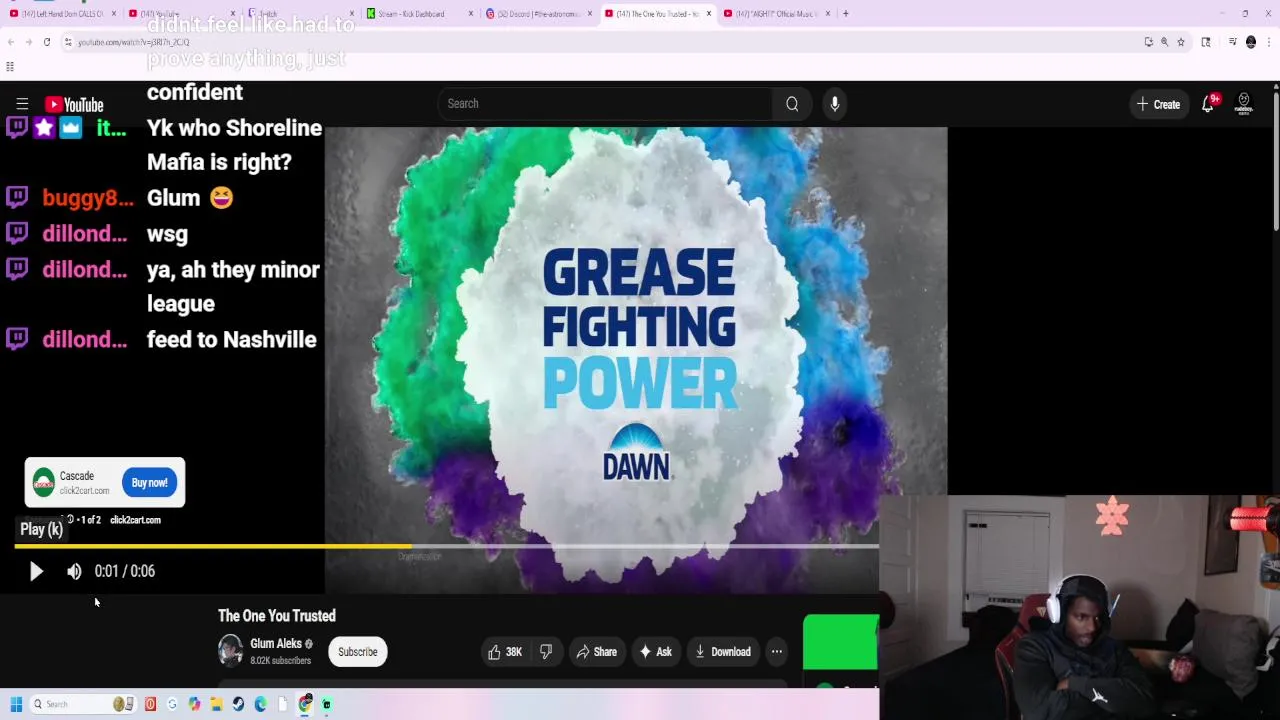
Task: Click the 0:01 / 0:06 time display
Action: pyautogui.click(x=125, y=571)
